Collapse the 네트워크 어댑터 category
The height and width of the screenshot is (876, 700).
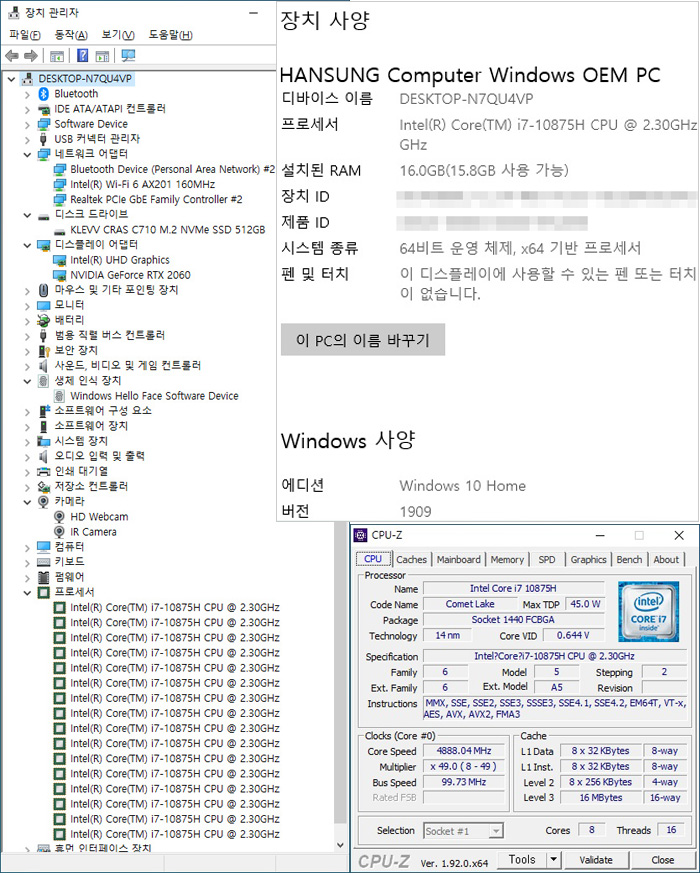pyautogui.click(x=27, y=154)
